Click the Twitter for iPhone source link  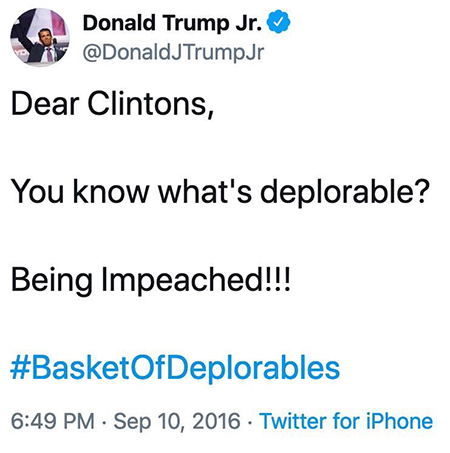[346, 421]
